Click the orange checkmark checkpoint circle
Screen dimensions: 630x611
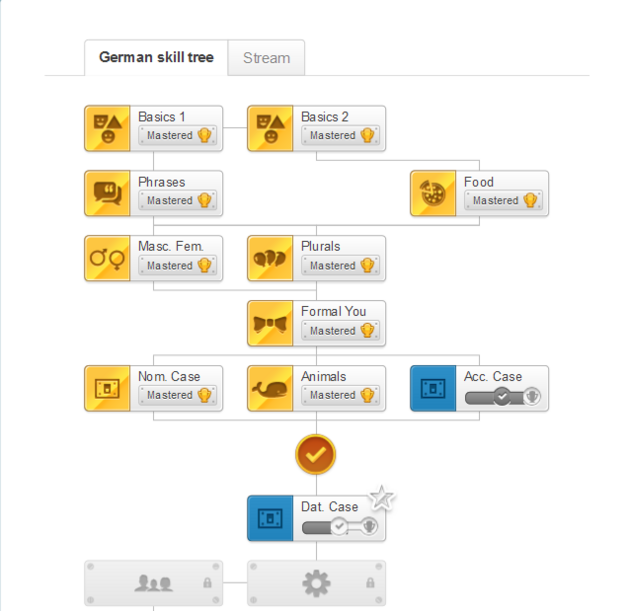click(x=316, y=455)
